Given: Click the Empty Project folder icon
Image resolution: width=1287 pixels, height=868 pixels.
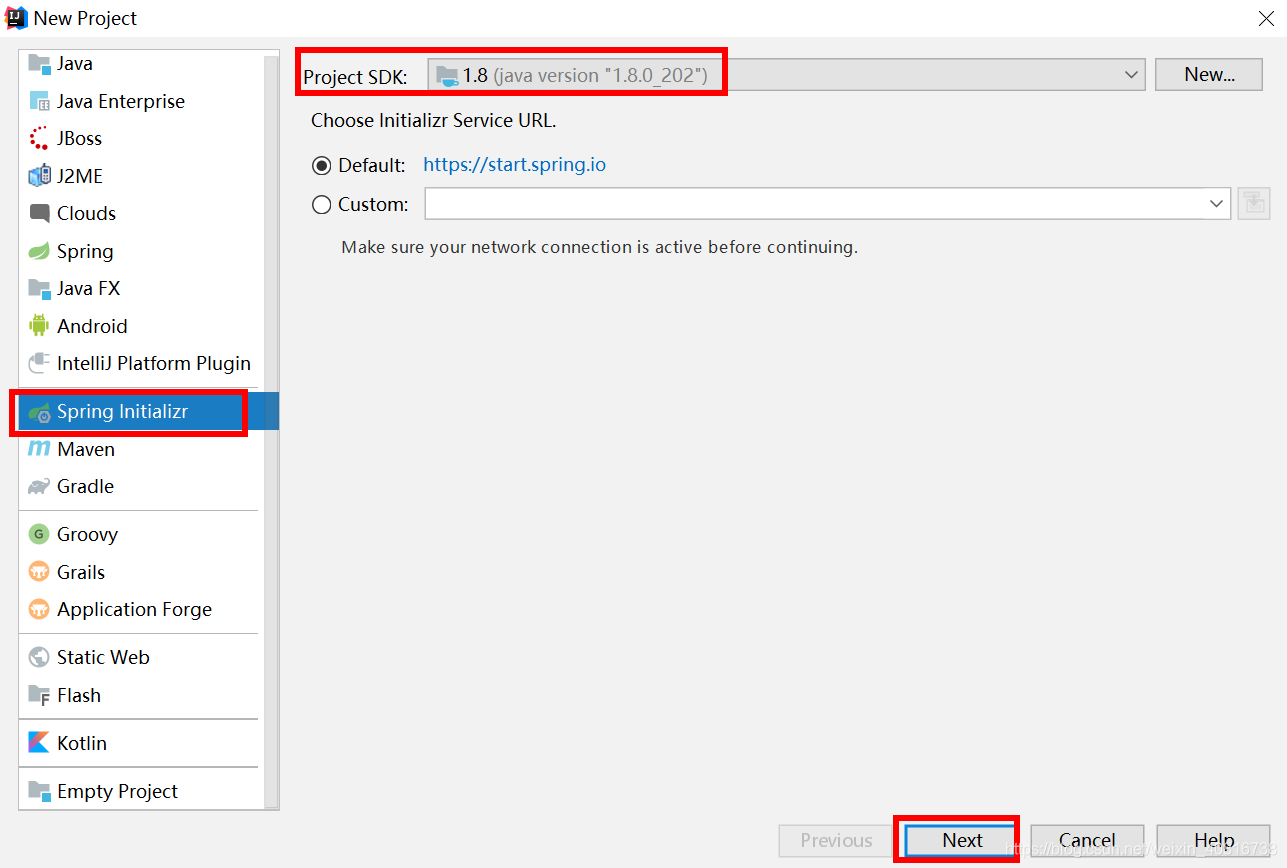Looking at the screenshot, I should click(39, 791).
